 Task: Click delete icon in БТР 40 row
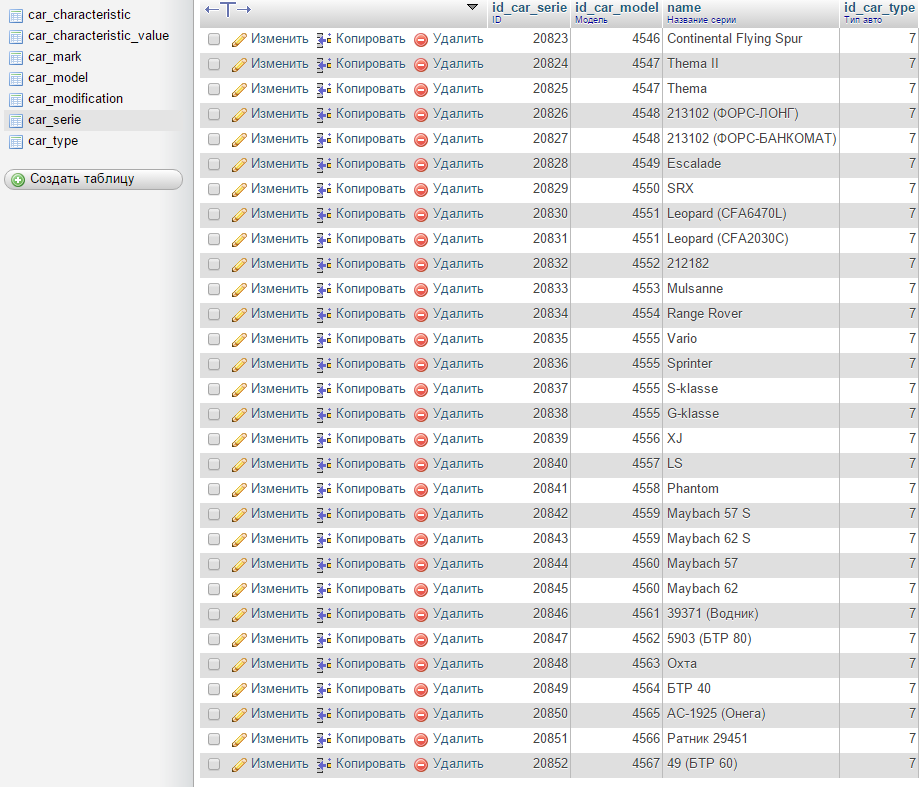pos(421,689)
